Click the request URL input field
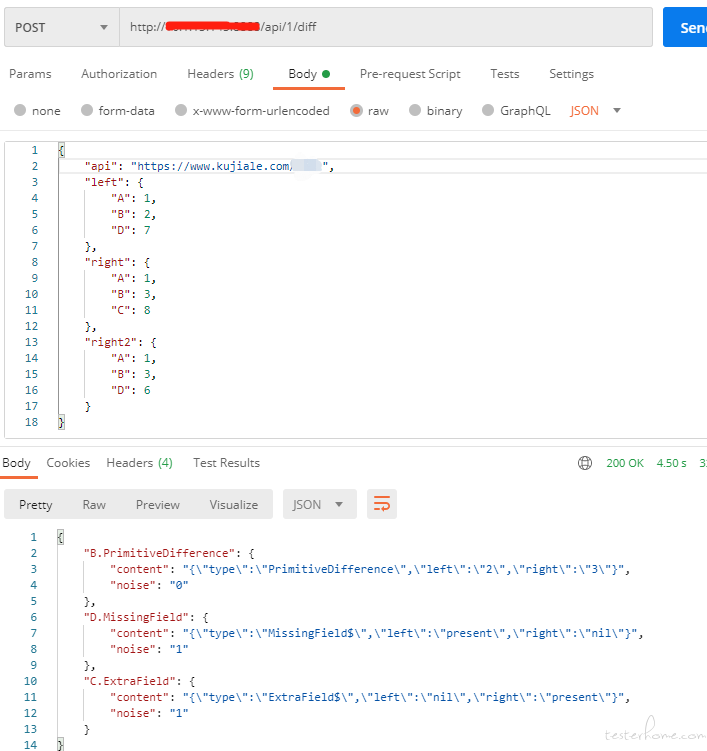The image size is (707, 751). click(x=386, y=27)
